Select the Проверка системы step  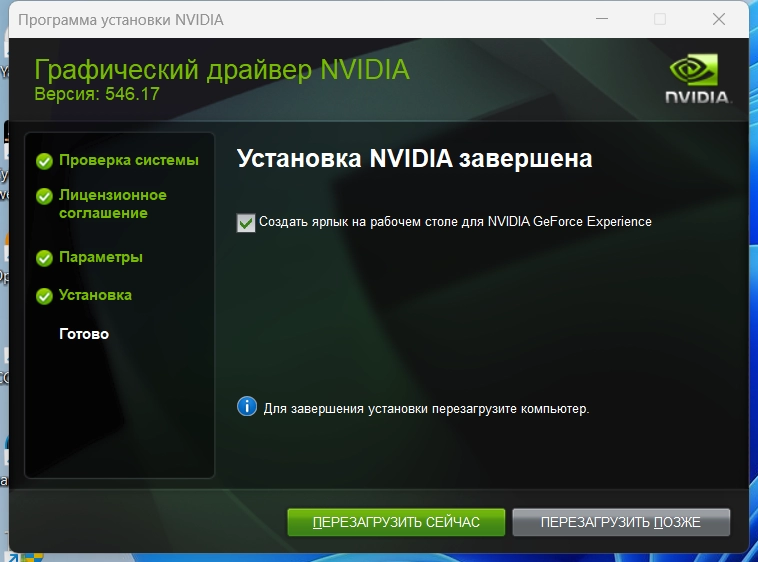(x=129, y=160)
